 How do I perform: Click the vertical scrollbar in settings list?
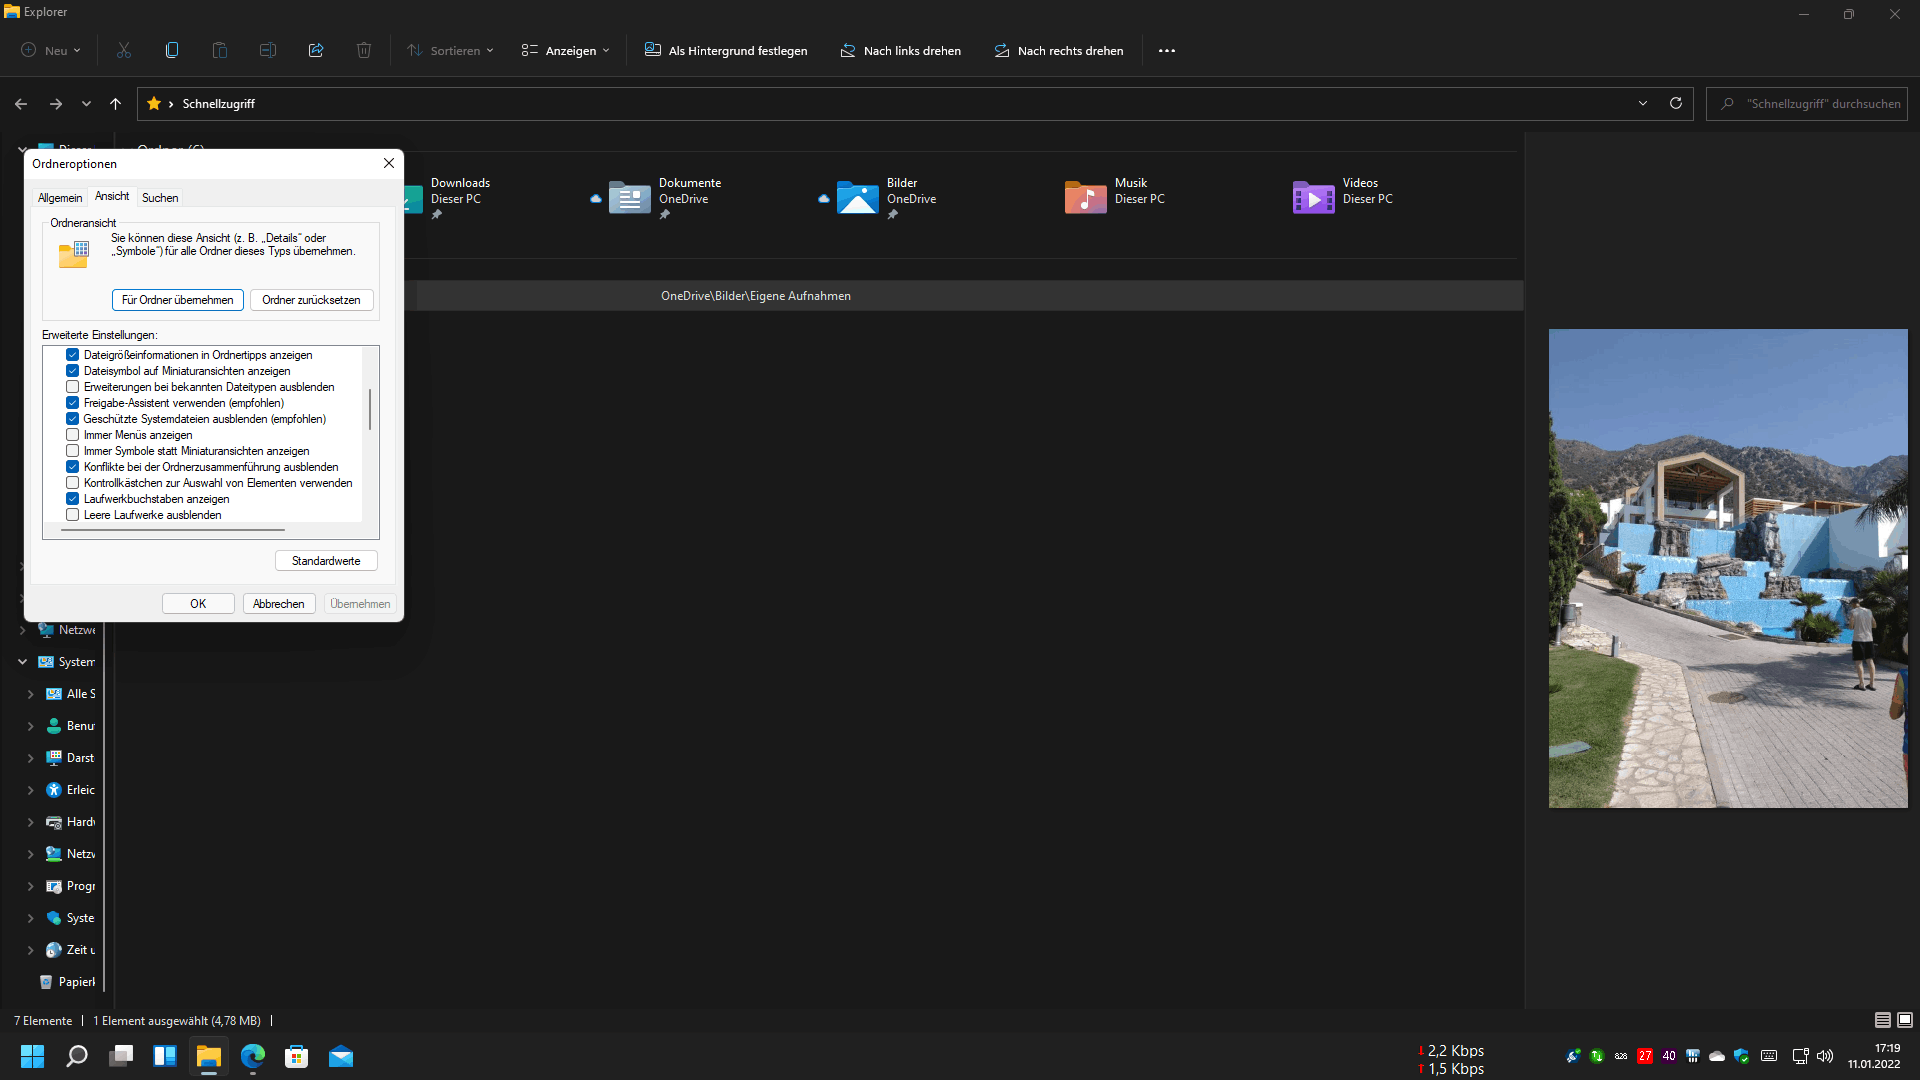[370, 410]
